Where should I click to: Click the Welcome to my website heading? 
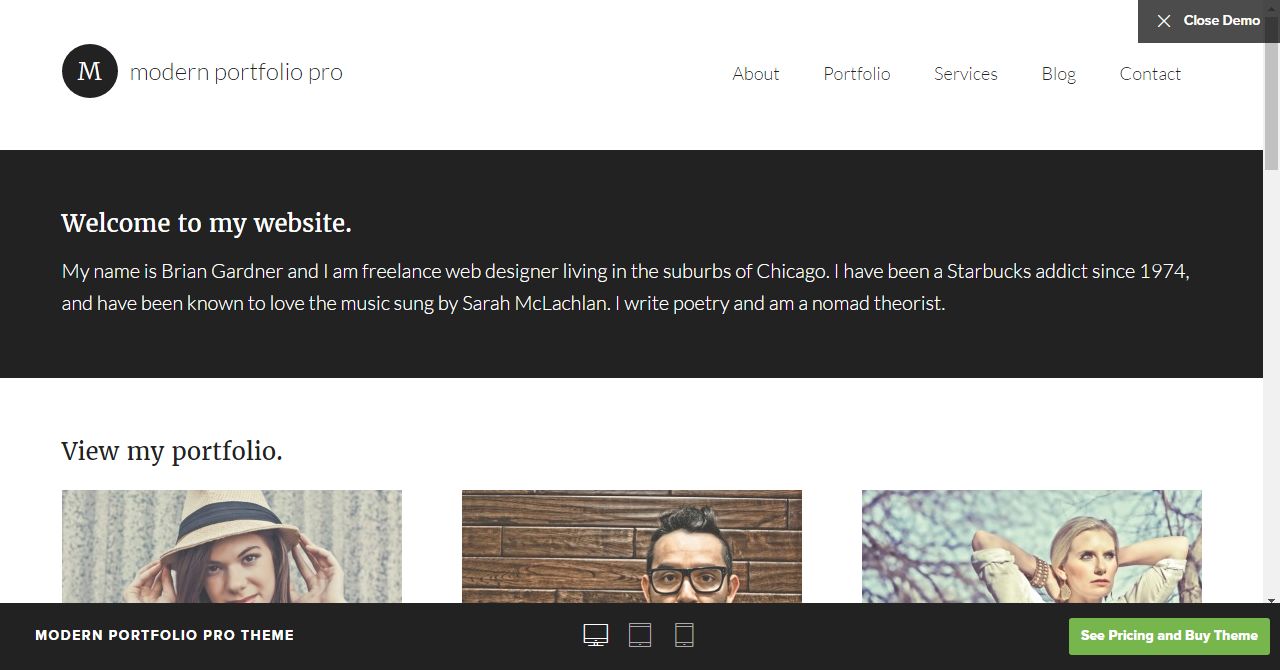pos(206,223)
